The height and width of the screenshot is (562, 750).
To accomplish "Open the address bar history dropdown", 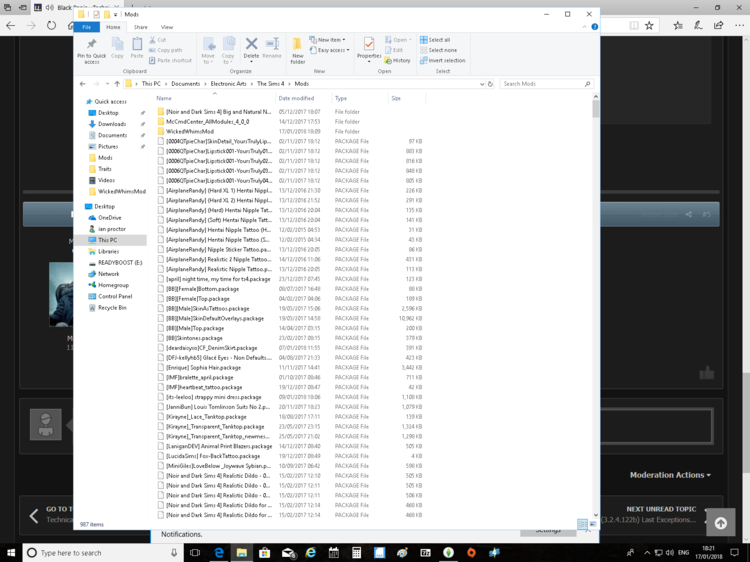I will [482, 84].
